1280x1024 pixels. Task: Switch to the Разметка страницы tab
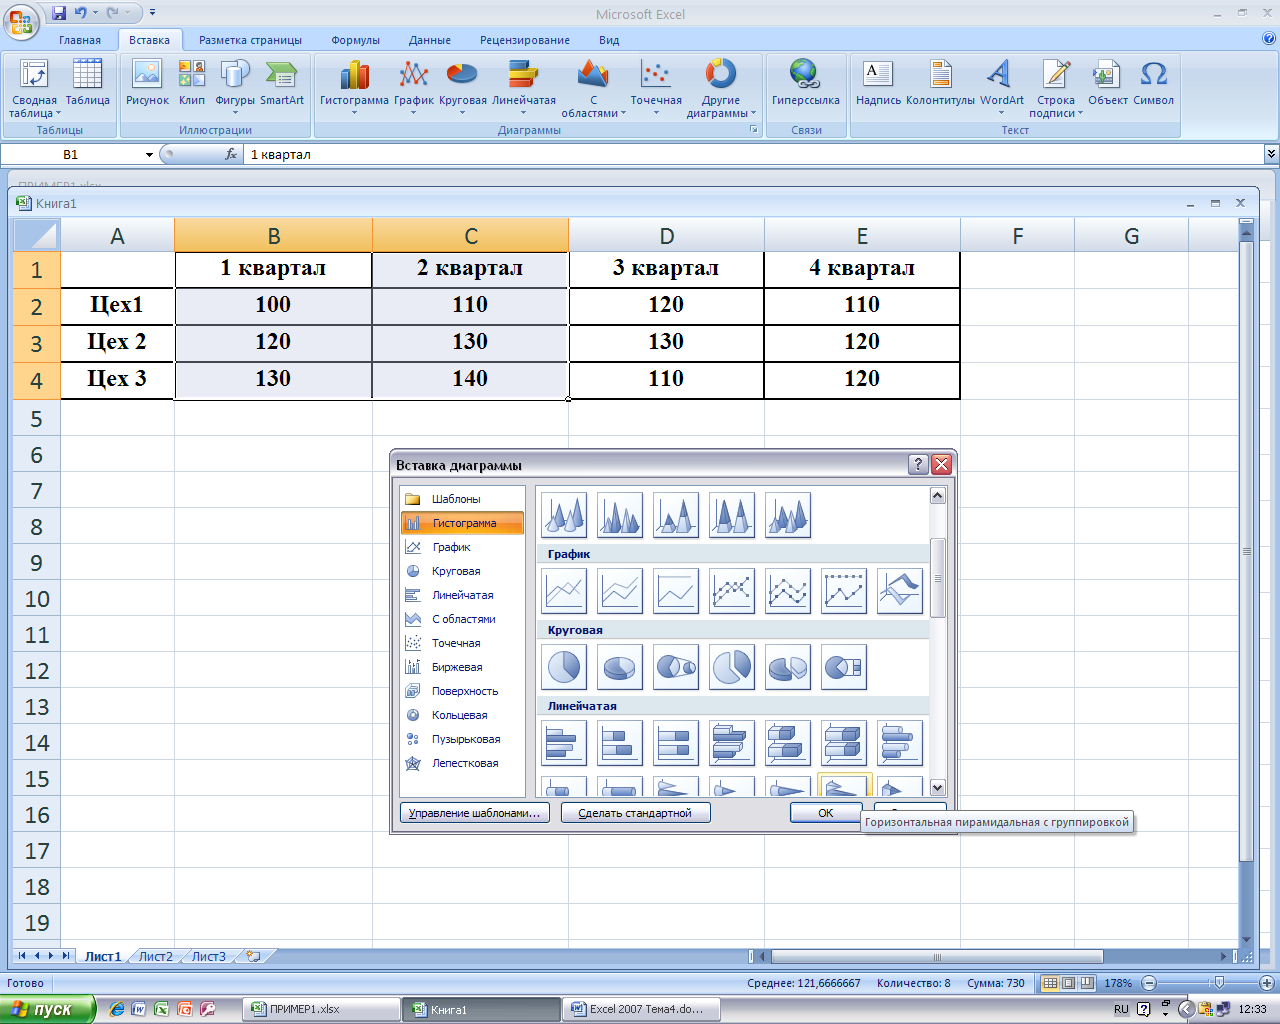[x=250, y=40]
